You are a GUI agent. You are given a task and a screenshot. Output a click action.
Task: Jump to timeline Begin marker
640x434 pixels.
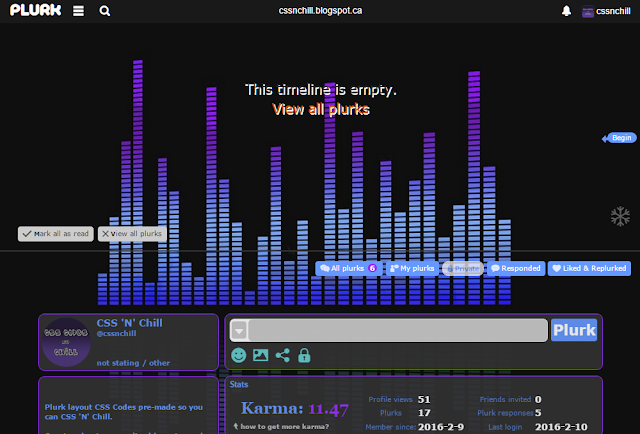[x=620, y=138]
